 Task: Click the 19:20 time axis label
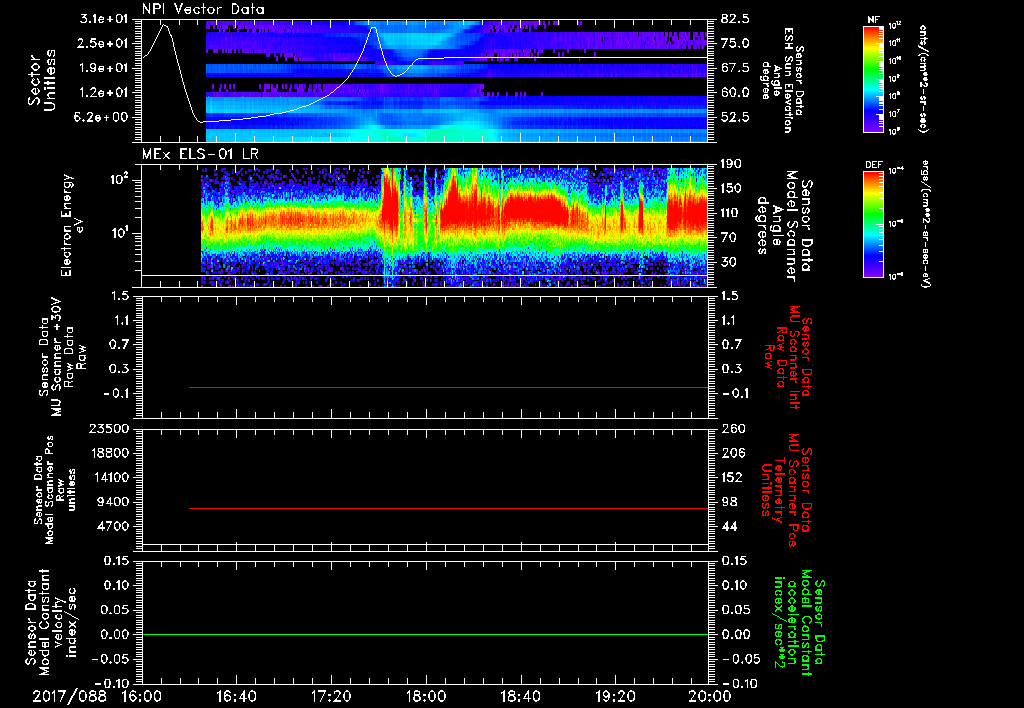[615, 696]
